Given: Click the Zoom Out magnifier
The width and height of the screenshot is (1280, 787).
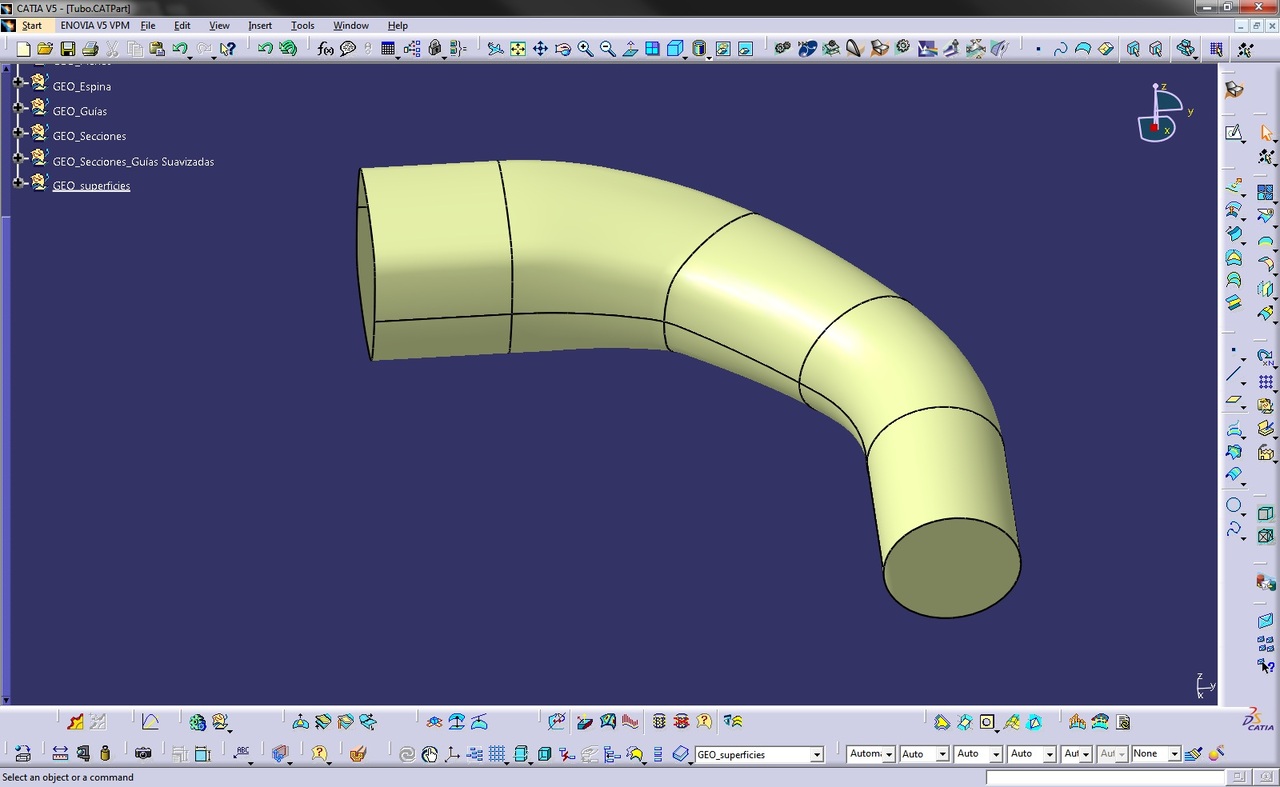Looking at the screenshot, I should pyautogui.click(x=607, y=48).
